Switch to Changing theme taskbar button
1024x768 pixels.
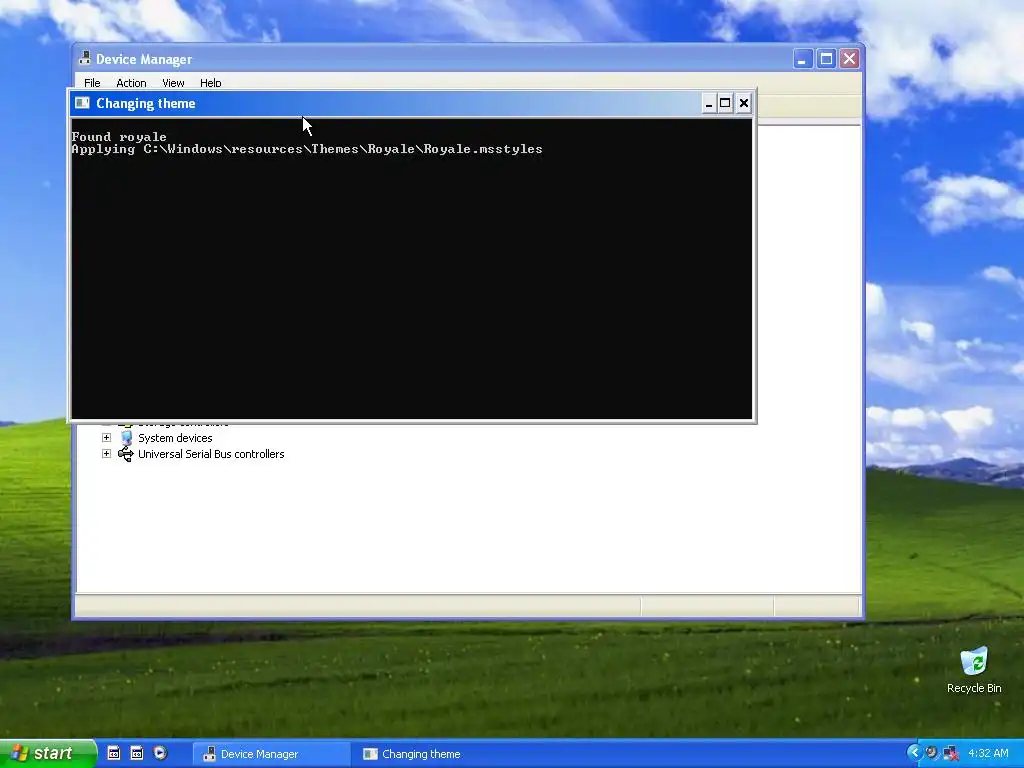pyautogui.click(x=432, y=754)
